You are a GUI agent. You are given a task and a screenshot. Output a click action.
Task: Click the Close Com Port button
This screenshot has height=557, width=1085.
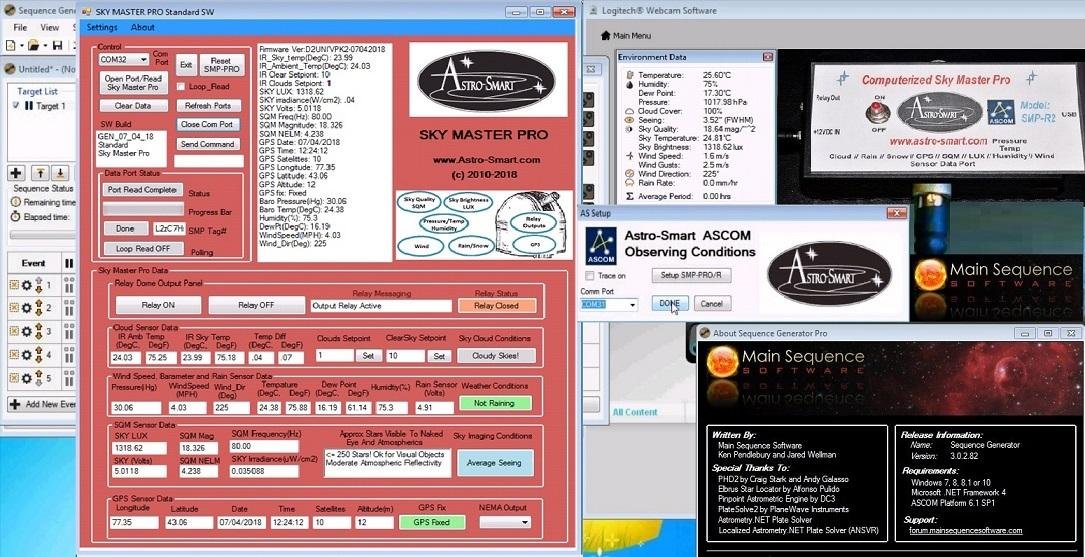tap(208, 125)
